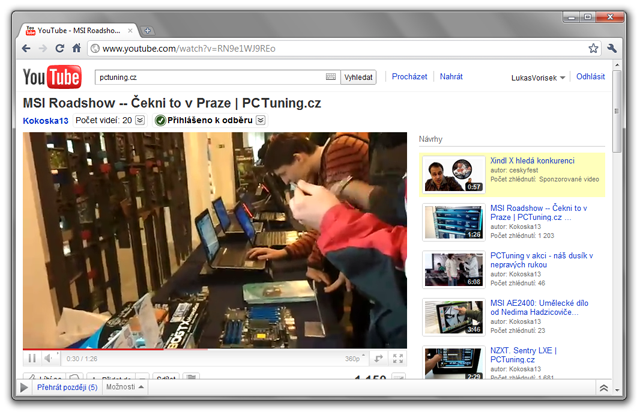Click the Vyhledat search button

pyautogui.click(x=358, y=77)
